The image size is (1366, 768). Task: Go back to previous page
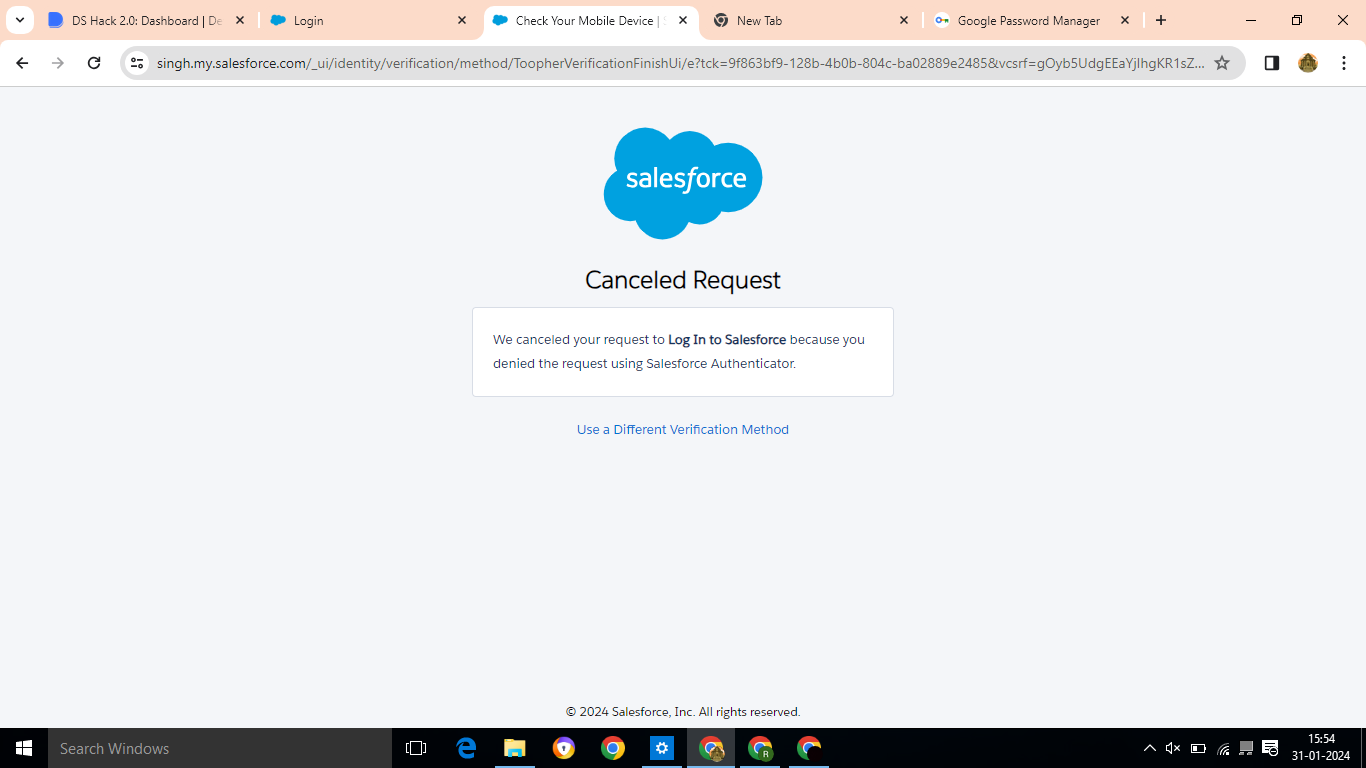tap(22, 63)
